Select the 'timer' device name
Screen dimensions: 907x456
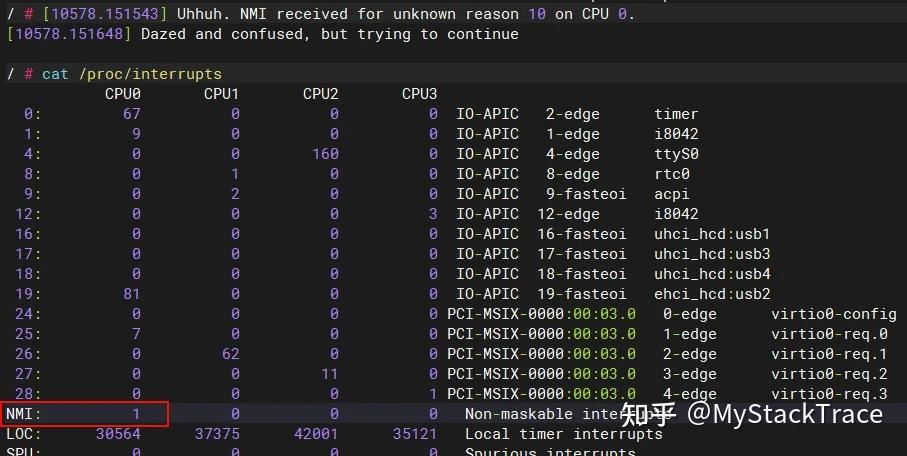(676, 114)
